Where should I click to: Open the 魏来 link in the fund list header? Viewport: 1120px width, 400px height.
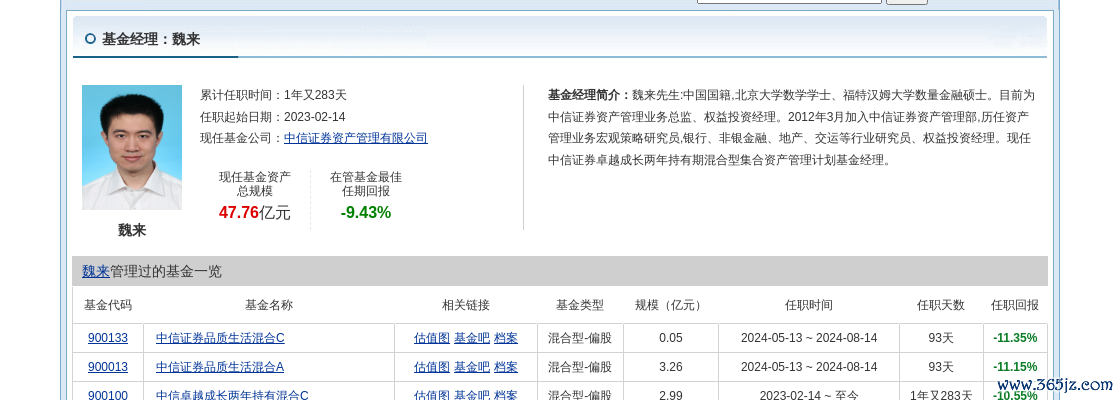click(x=96, y=271)
